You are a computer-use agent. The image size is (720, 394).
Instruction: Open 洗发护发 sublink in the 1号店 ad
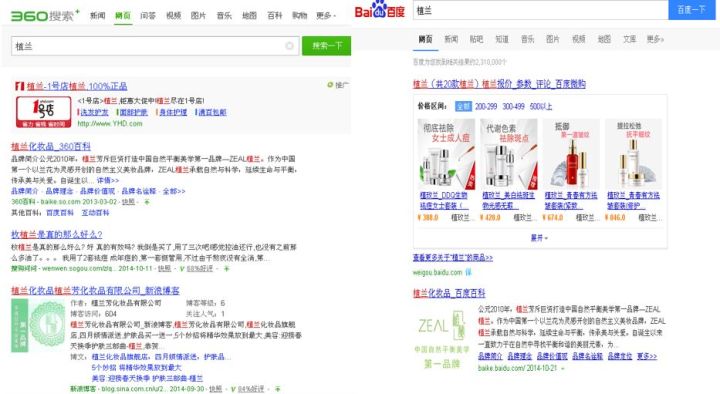95,112
